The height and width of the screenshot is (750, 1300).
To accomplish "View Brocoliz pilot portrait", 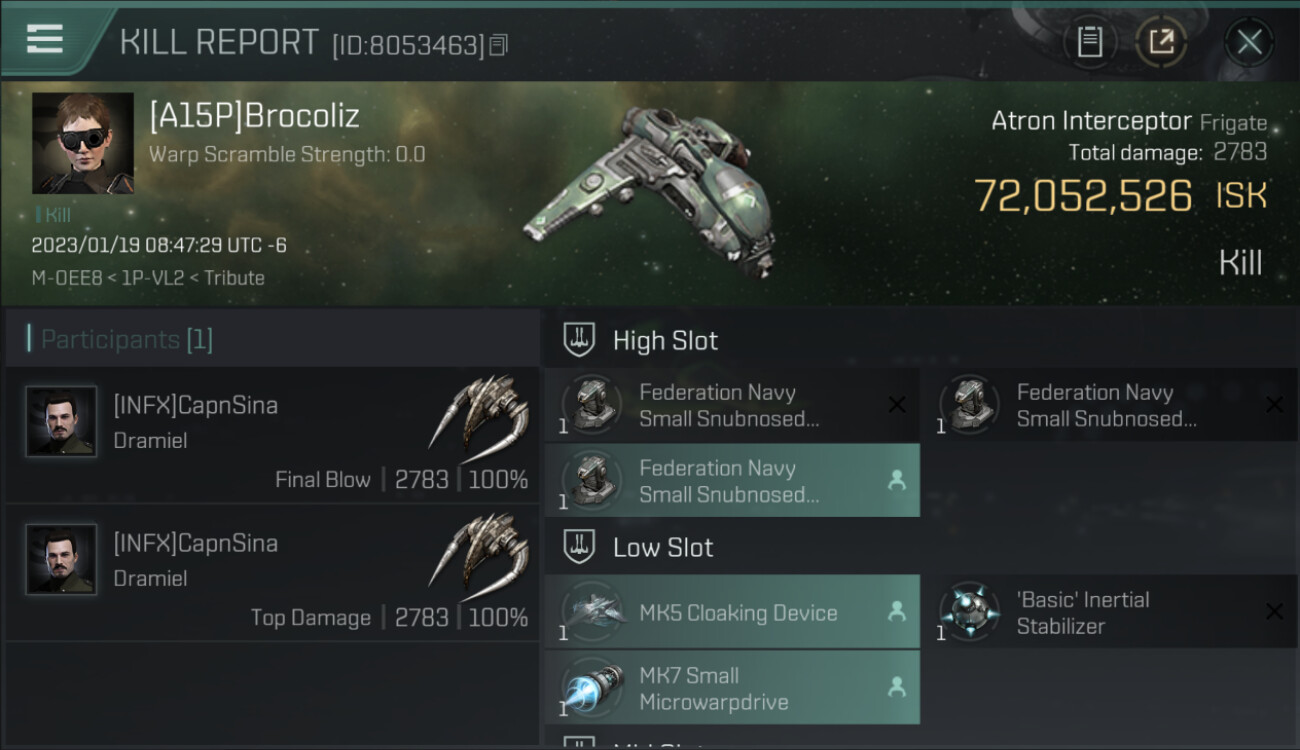I will coord(83,143).
